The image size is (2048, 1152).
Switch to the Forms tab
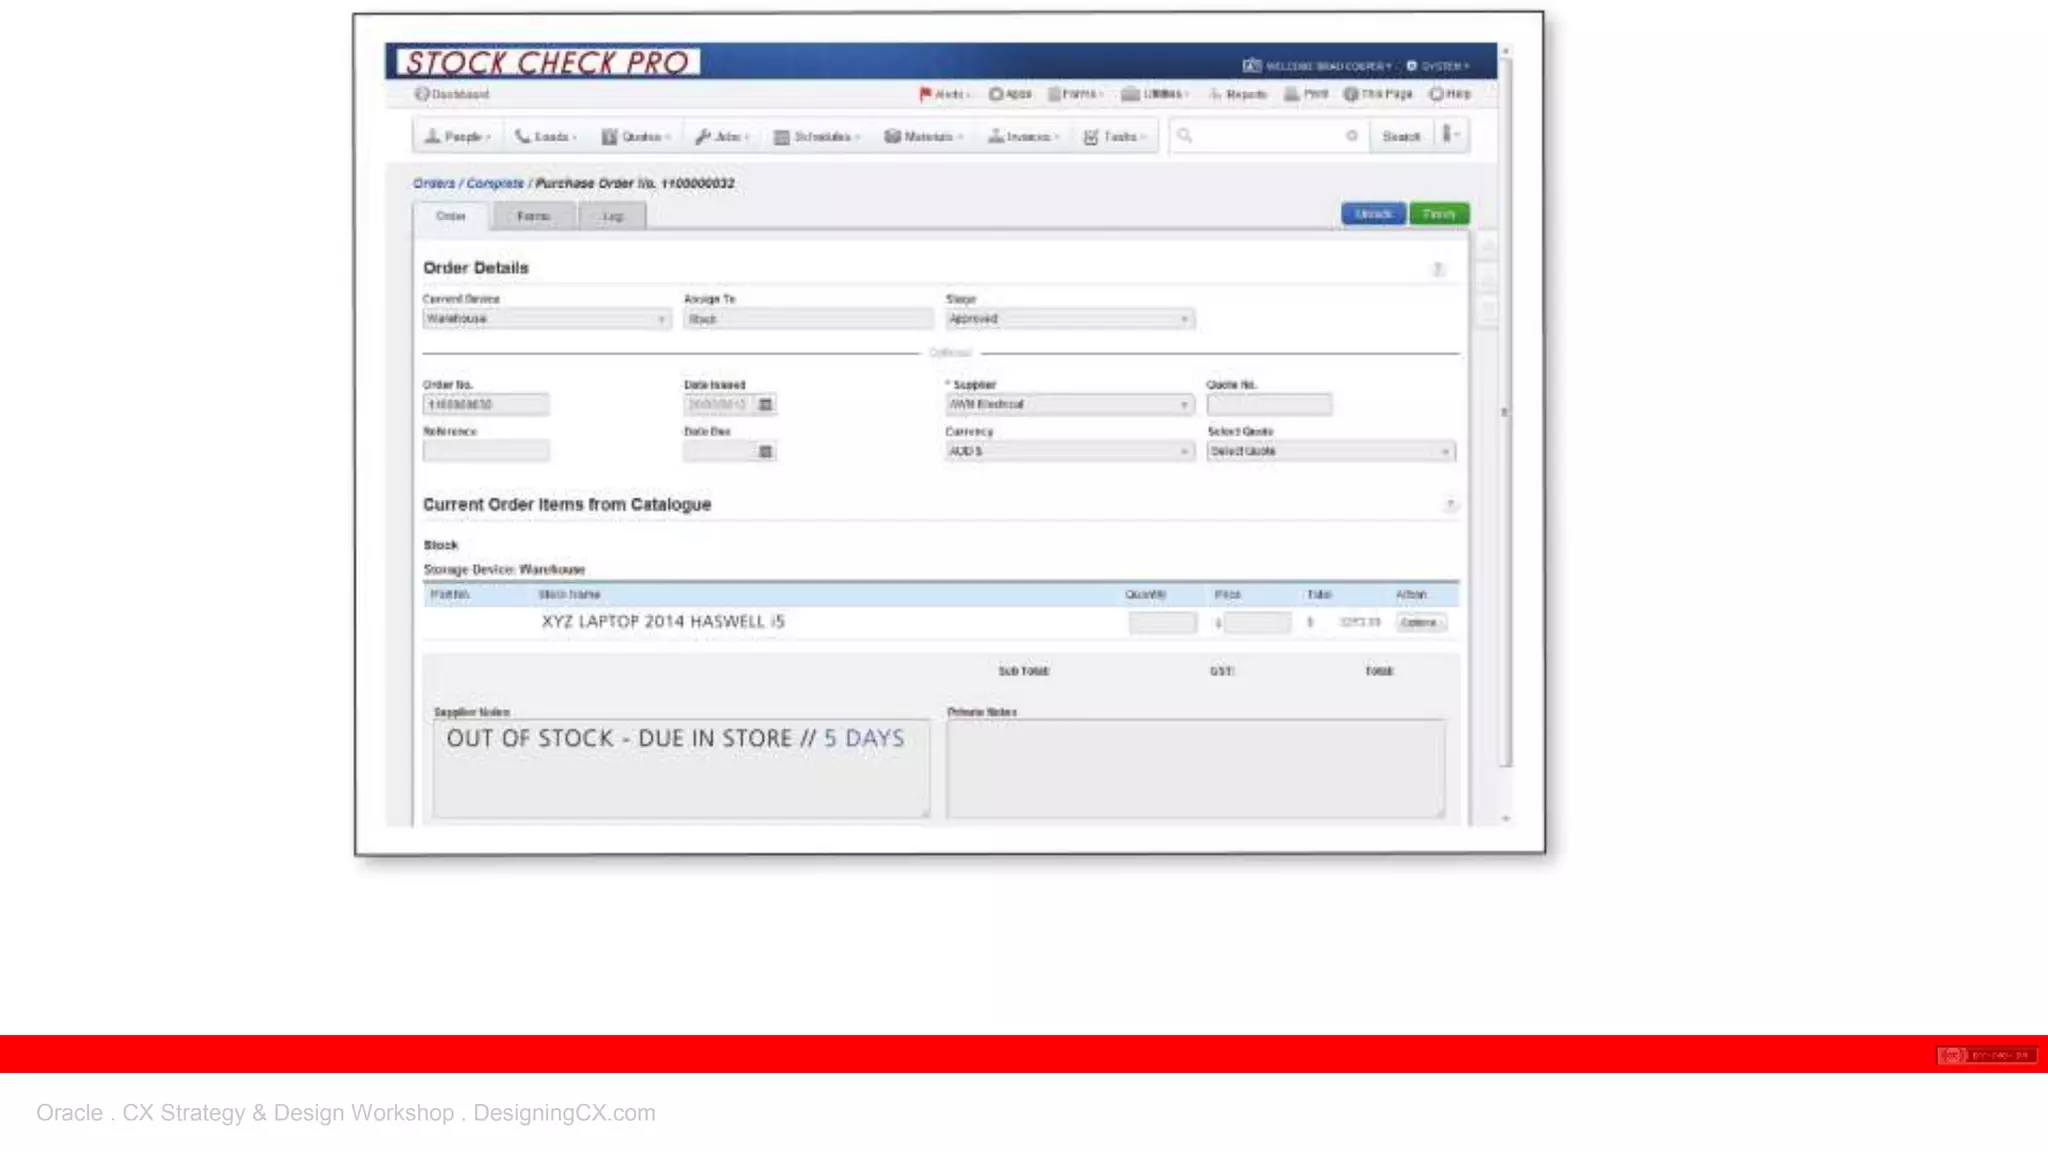(x=533, y=216)
